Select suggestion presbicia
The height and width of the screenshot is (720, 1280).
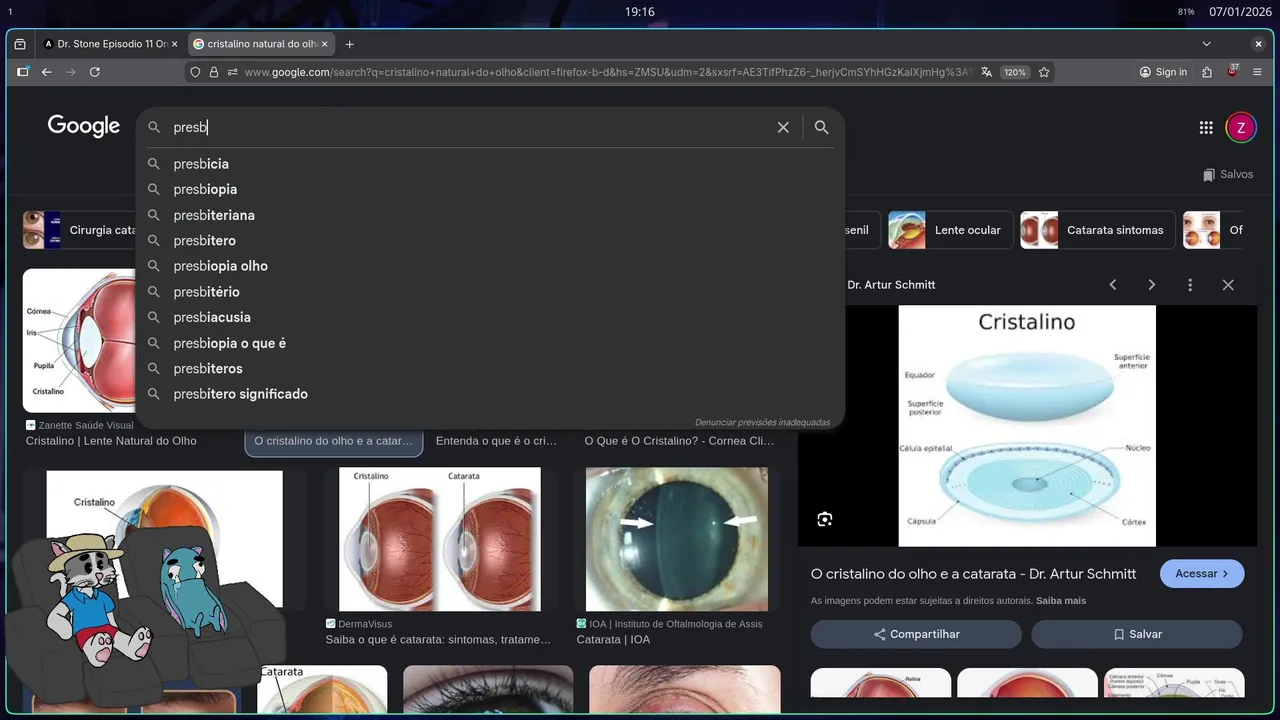(490, 164)
